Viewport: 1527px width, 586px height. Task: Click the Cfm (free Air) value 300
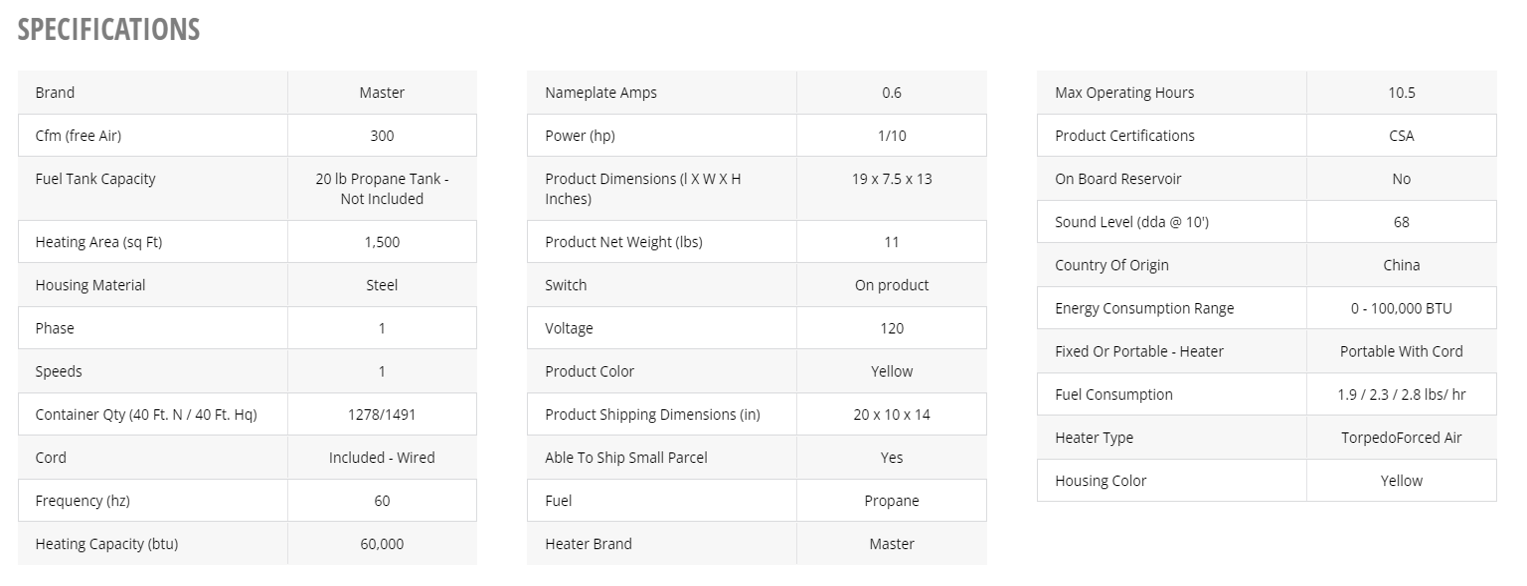click(382, 135)
